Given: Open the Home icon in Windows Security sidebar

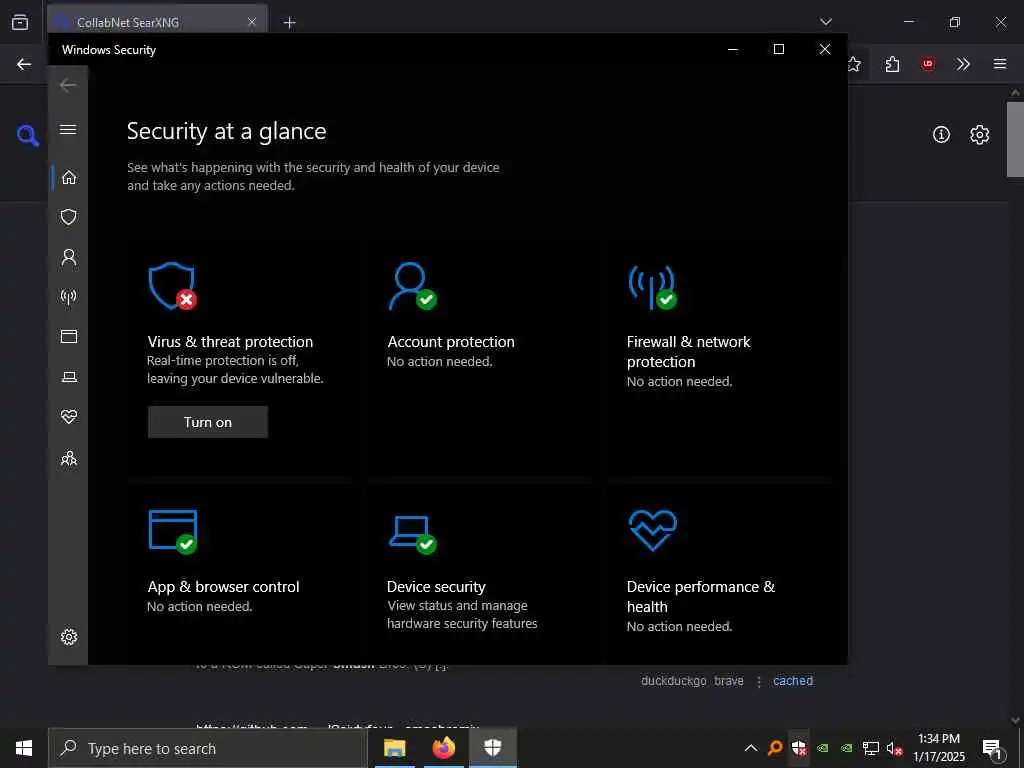Looking at the screenshot, I should coord(69,178).
